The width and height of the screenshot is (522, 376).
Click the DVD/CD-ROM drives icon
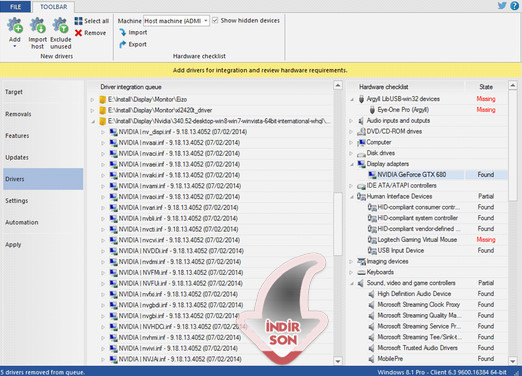[361, 131]
